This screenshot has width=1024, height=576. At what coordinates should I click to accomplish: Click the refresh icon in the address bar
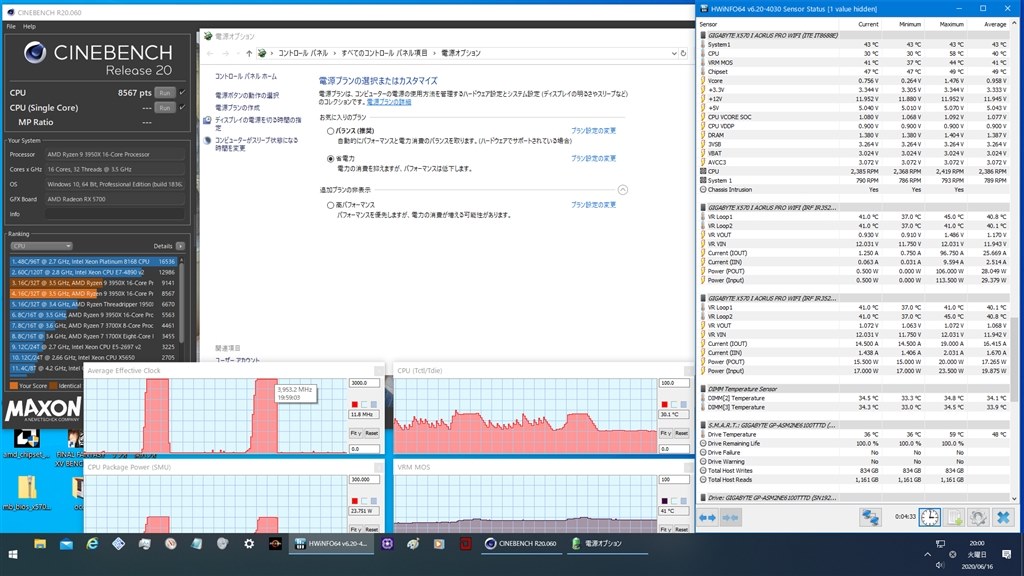pos(683,54)
